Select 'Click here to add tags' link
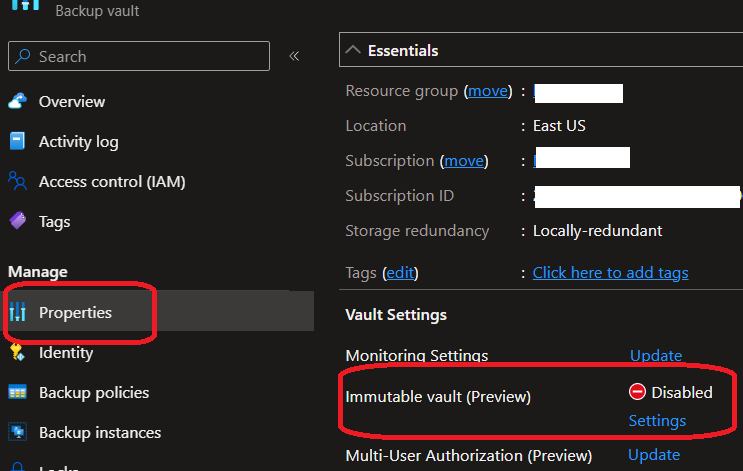743x471 pixels. pos(610,272)
